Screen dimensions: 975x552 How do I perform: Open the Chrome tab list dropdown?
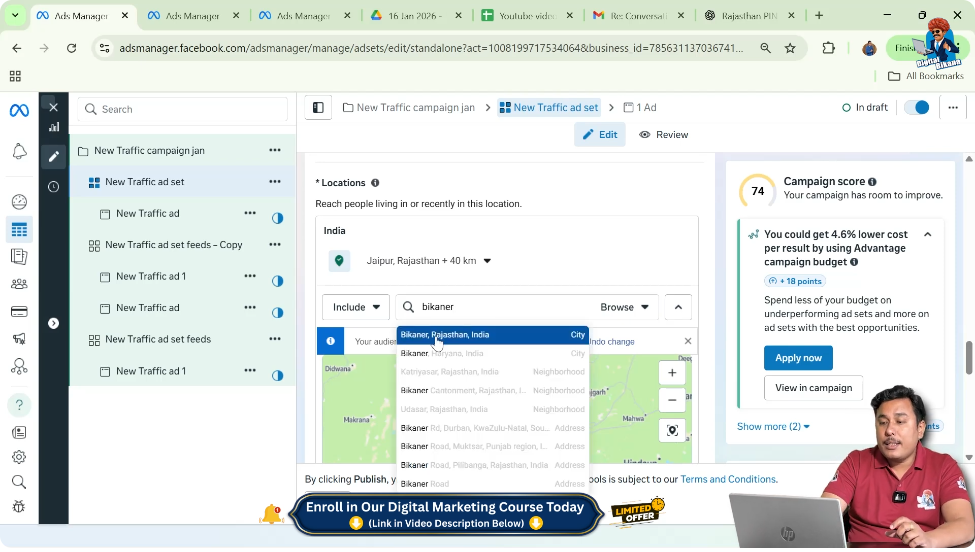point(15,16)
